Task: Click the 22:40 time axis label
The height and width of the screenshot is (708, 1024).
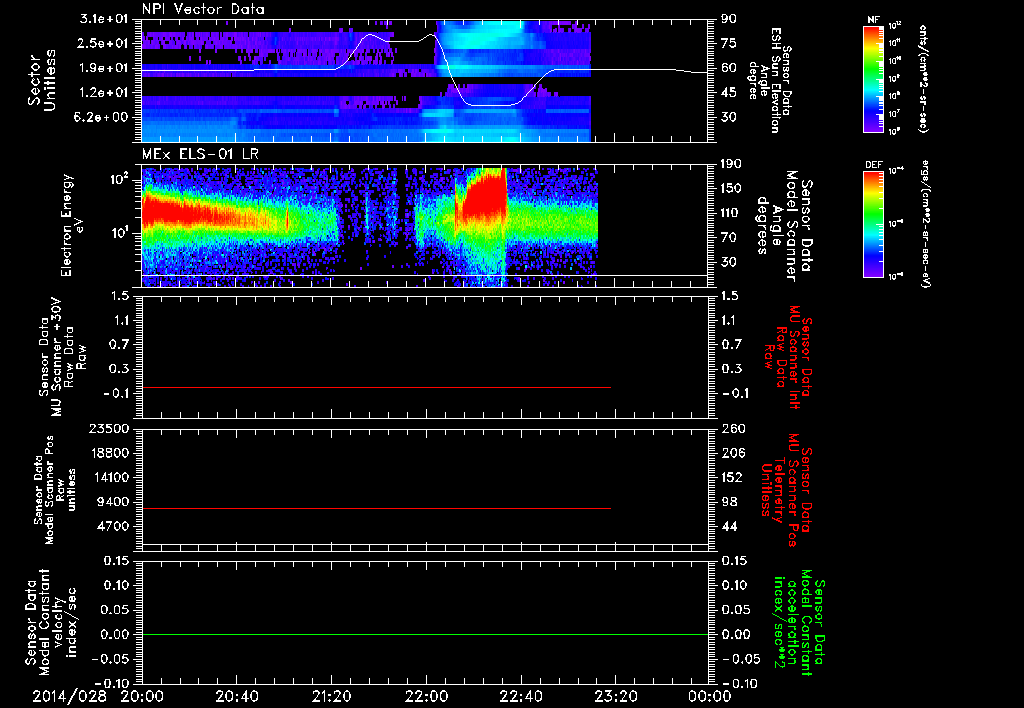Action: [520, 697]
